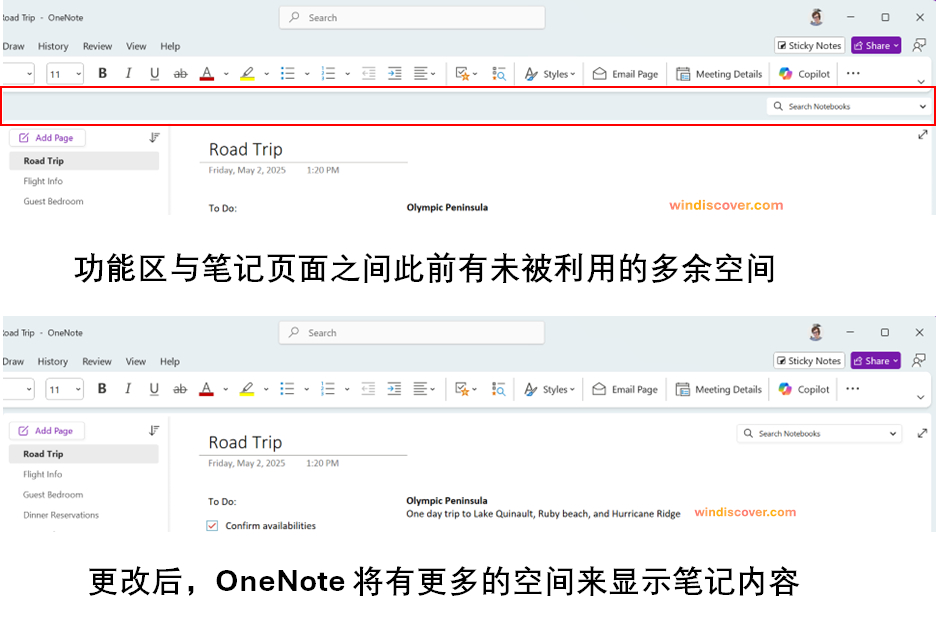Open font size dropdown in top window

tap(79, 74)
